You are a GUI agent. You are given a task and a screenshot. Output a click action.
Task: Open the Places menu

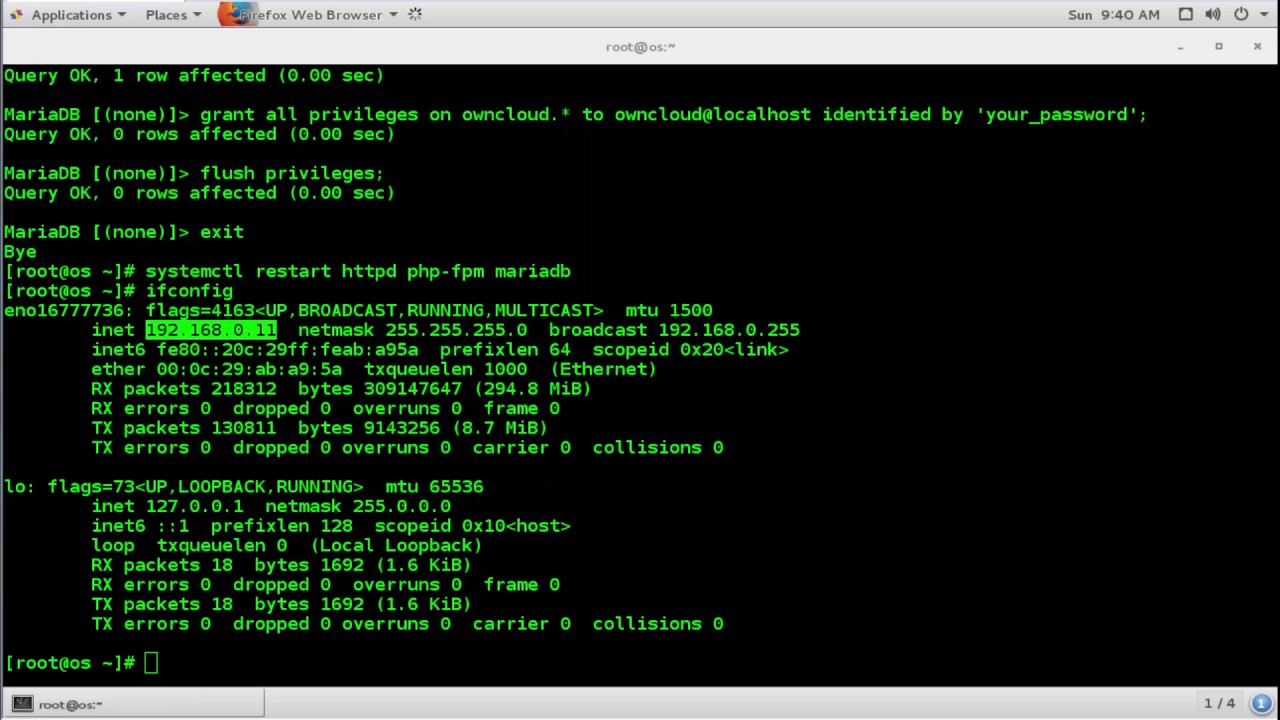(x=172, y=14)
